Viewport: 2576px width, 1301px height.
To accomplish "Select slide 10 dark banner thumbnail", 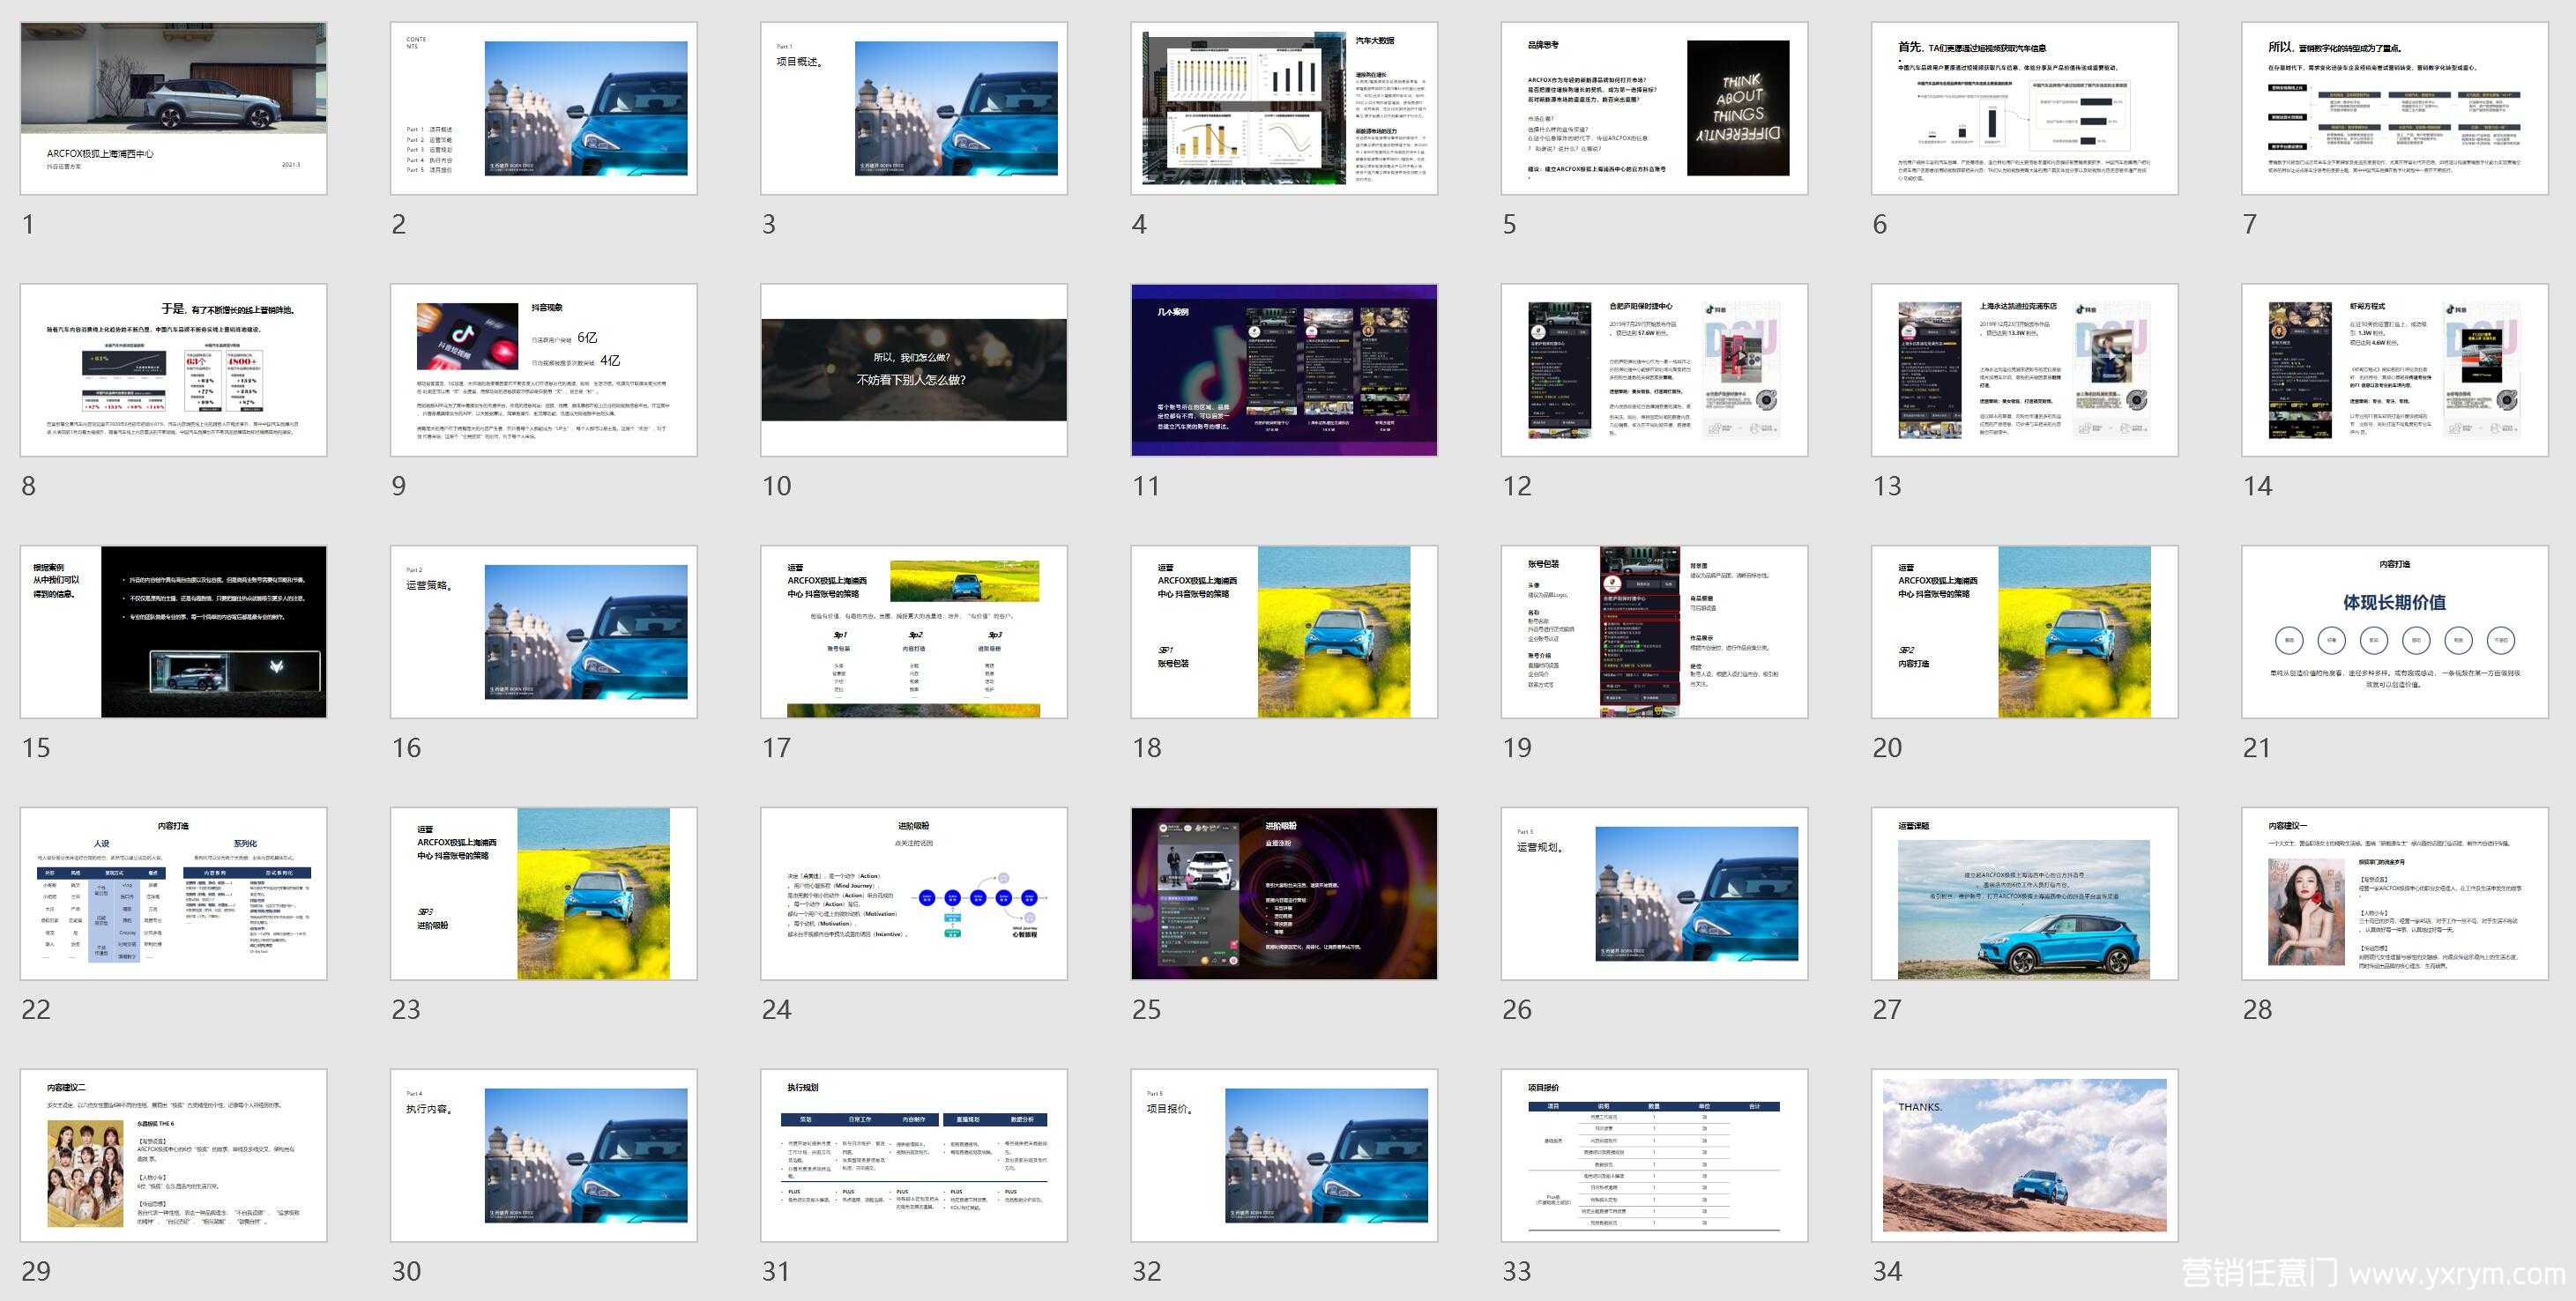I will [x=914, y=370].
